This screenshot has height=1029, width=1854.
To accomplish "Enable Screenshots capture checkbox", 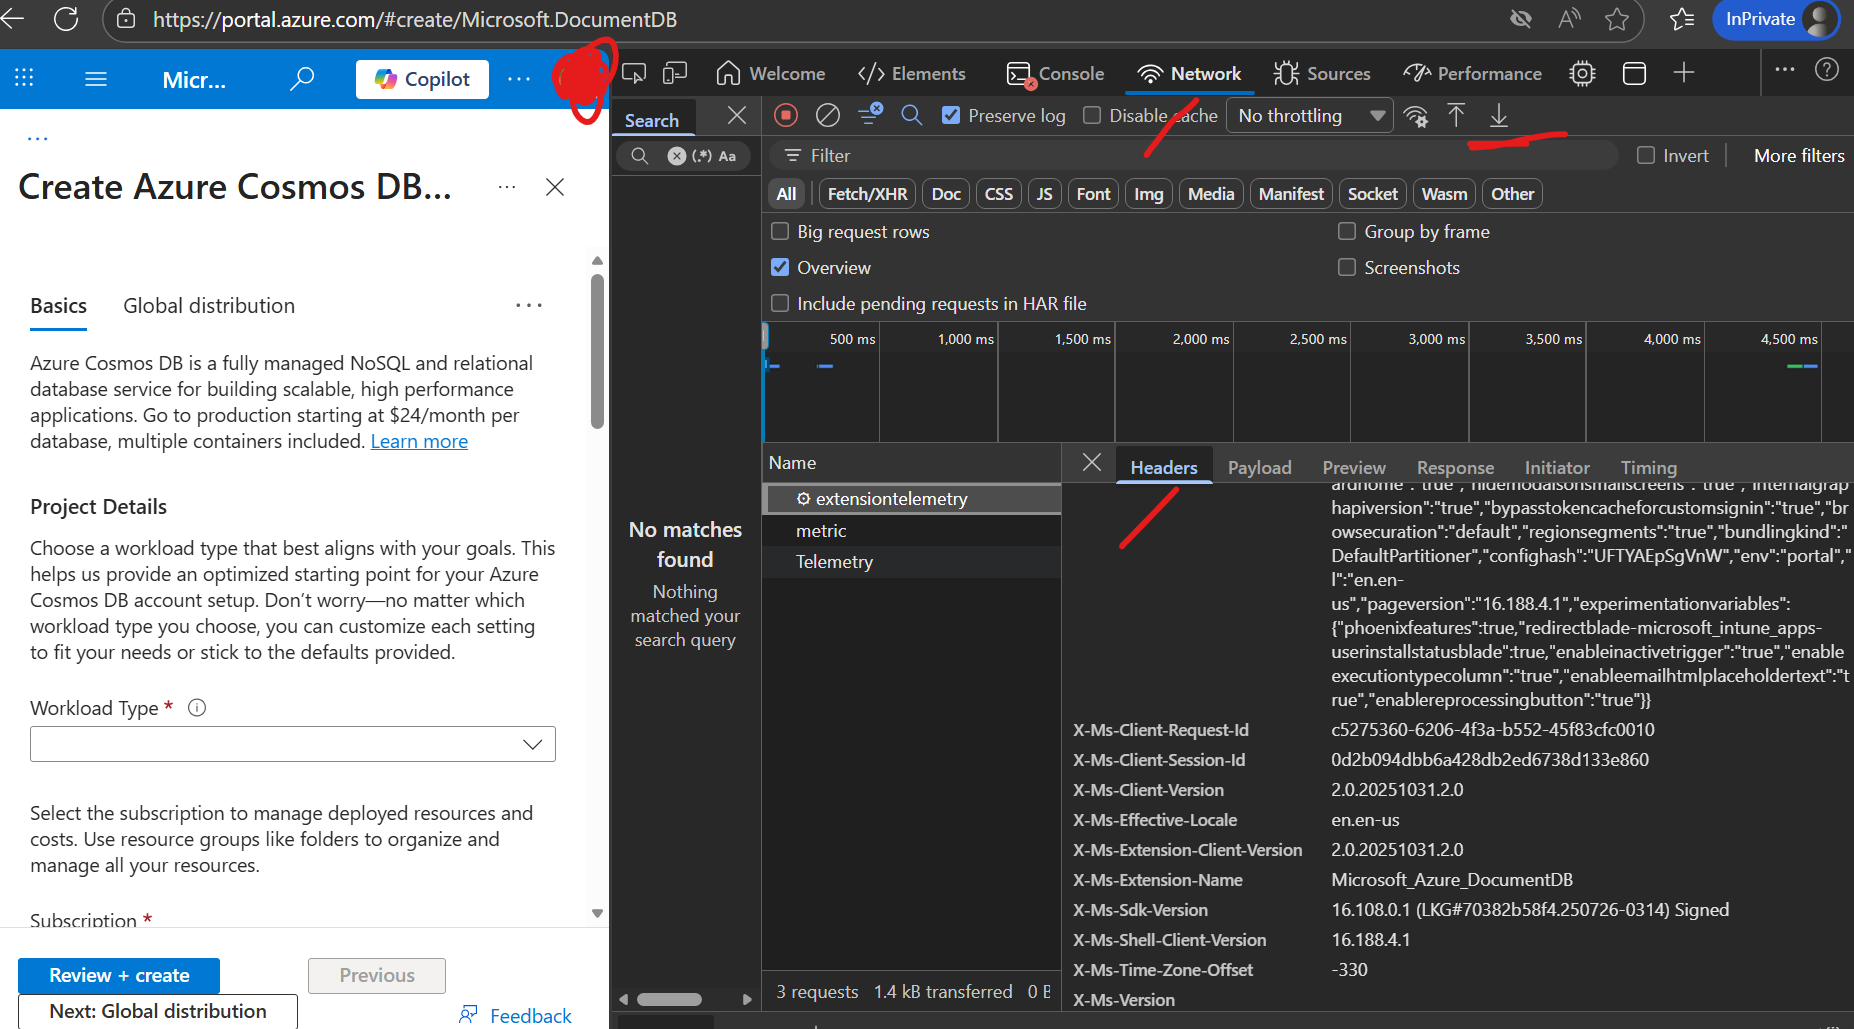I will tap(1347, 267).
